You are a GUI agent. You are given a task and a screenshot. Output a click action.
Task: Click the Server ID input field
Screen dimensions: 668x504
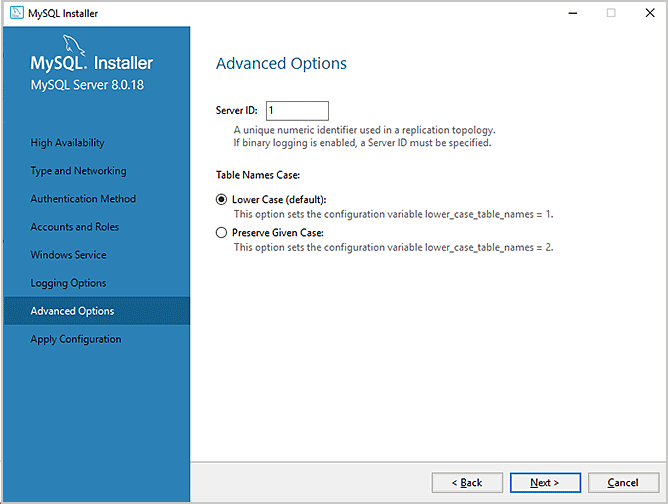click(297, 111)
